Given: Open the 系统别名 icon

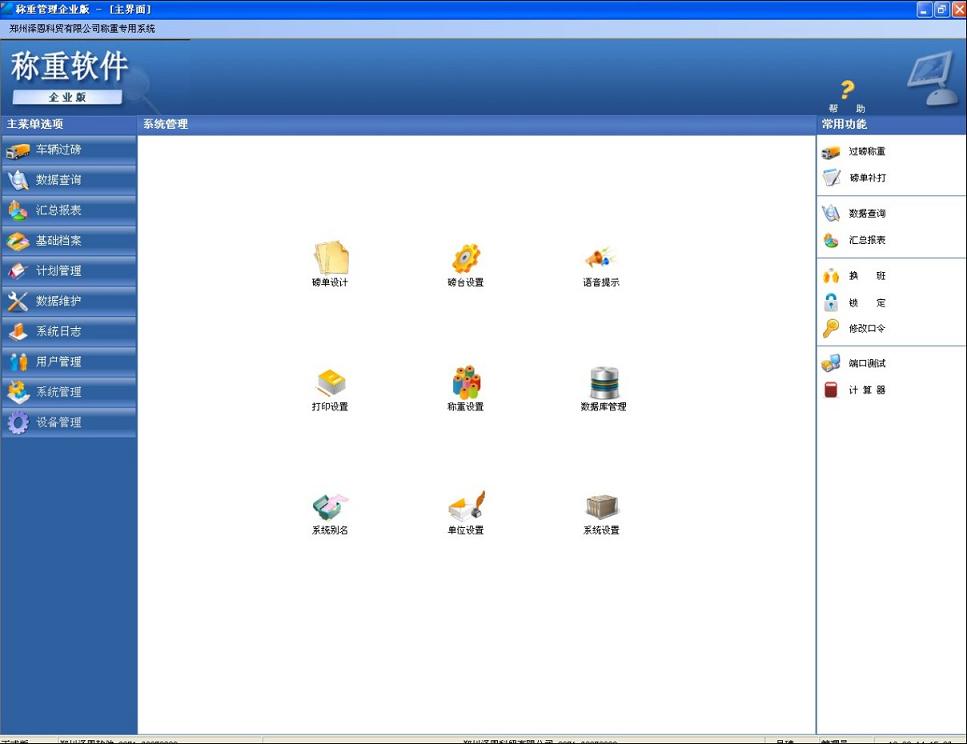Looking at the screenshot, I should point(330,507).
